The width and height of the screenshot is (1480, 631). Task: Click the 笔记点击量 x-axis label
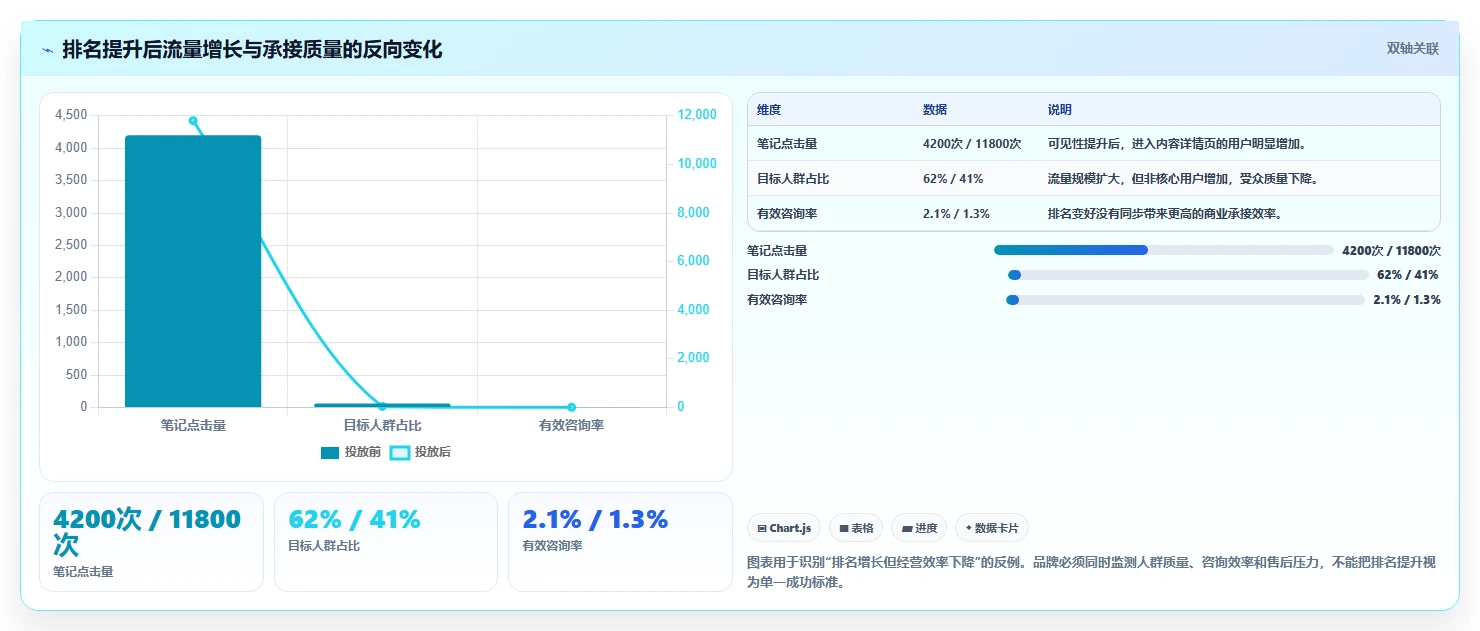point(193,425)
